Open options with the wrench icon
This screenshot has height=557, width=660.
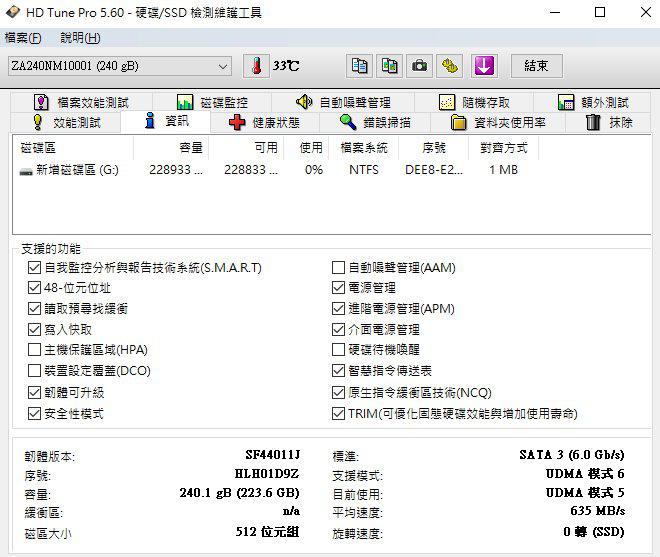click(450, 66)
